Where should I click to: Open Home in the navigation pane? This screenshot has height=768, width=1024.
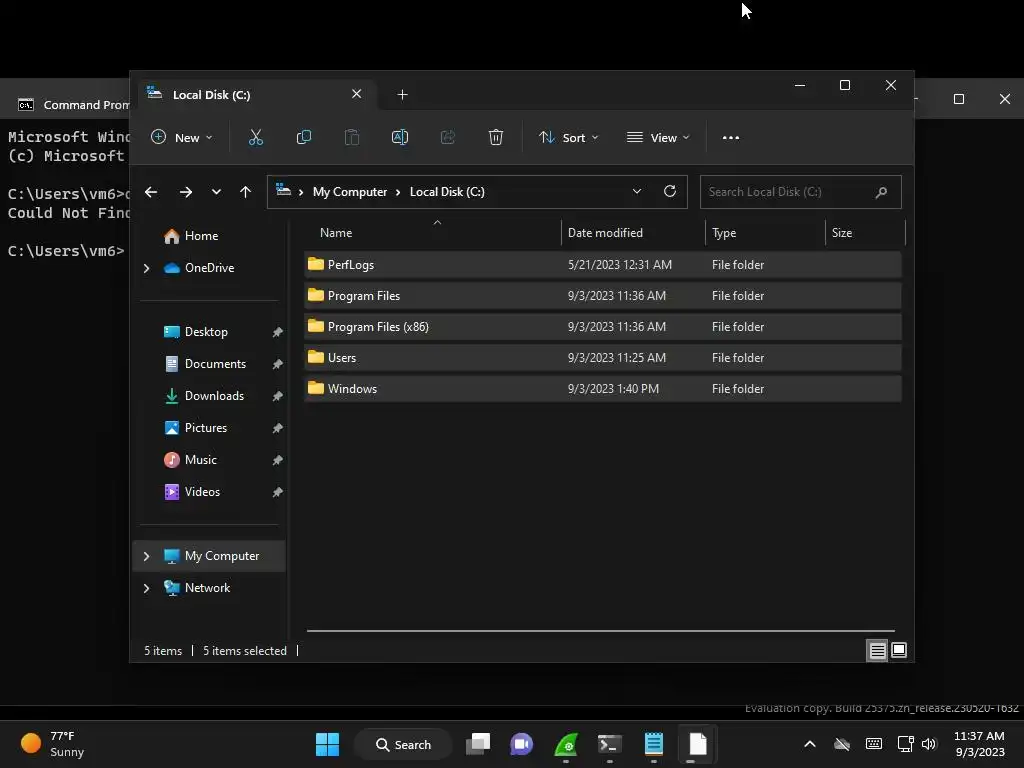(x=201, y=236)
